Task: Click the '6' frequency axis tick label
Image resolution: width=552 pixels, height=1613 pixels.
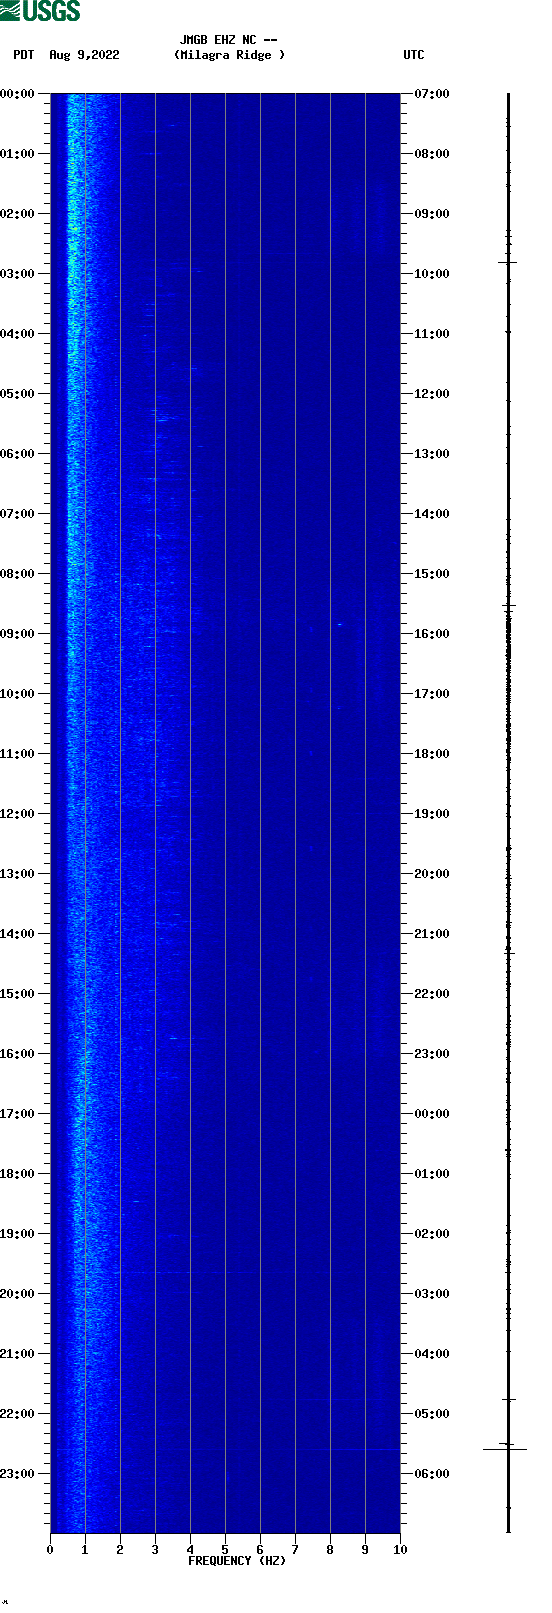Action: click(260, 1550)
